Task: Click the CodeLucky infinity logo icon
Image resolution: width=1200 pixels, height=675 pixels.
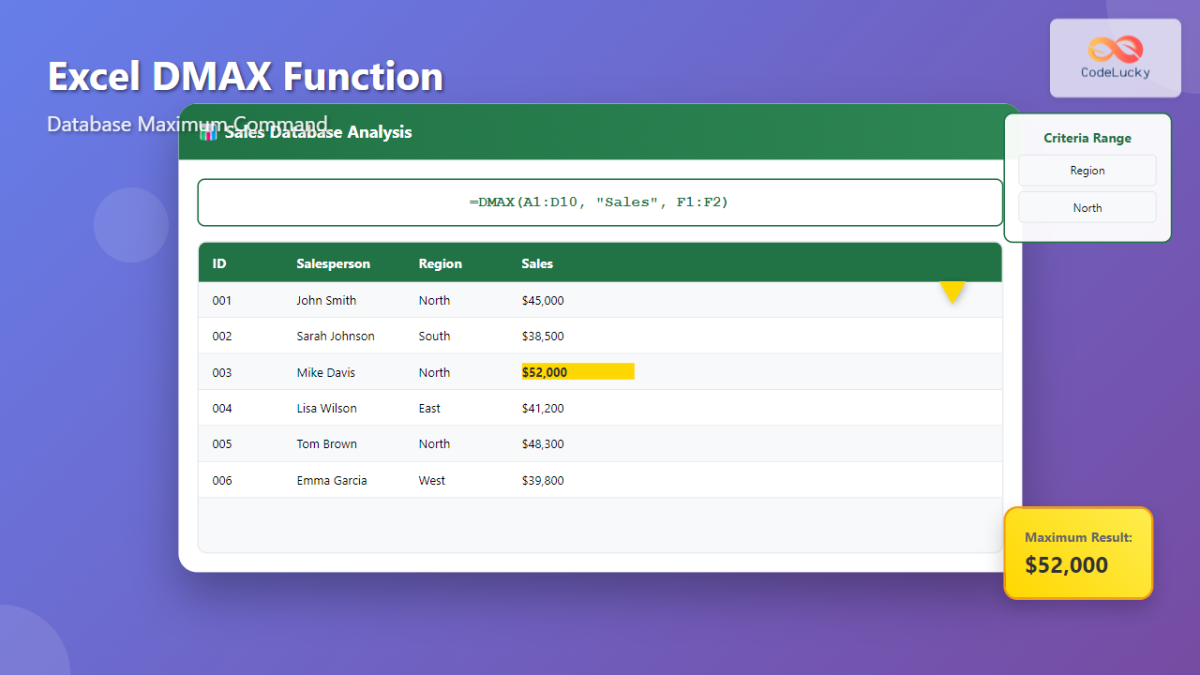Action: pyautogui.click(x=1115, y=48)
